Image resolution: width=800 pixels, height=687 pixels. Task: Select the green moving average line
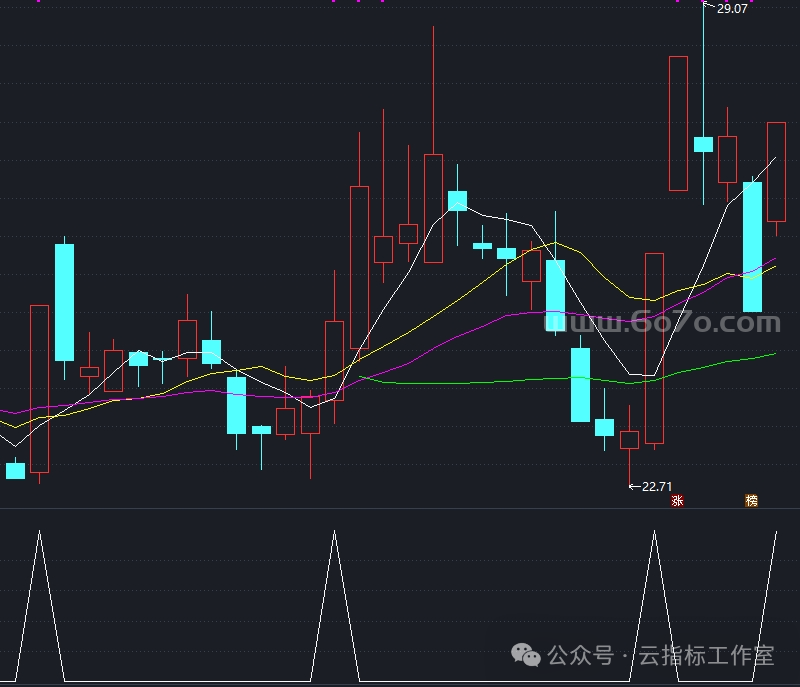click(x=567, y=378)
